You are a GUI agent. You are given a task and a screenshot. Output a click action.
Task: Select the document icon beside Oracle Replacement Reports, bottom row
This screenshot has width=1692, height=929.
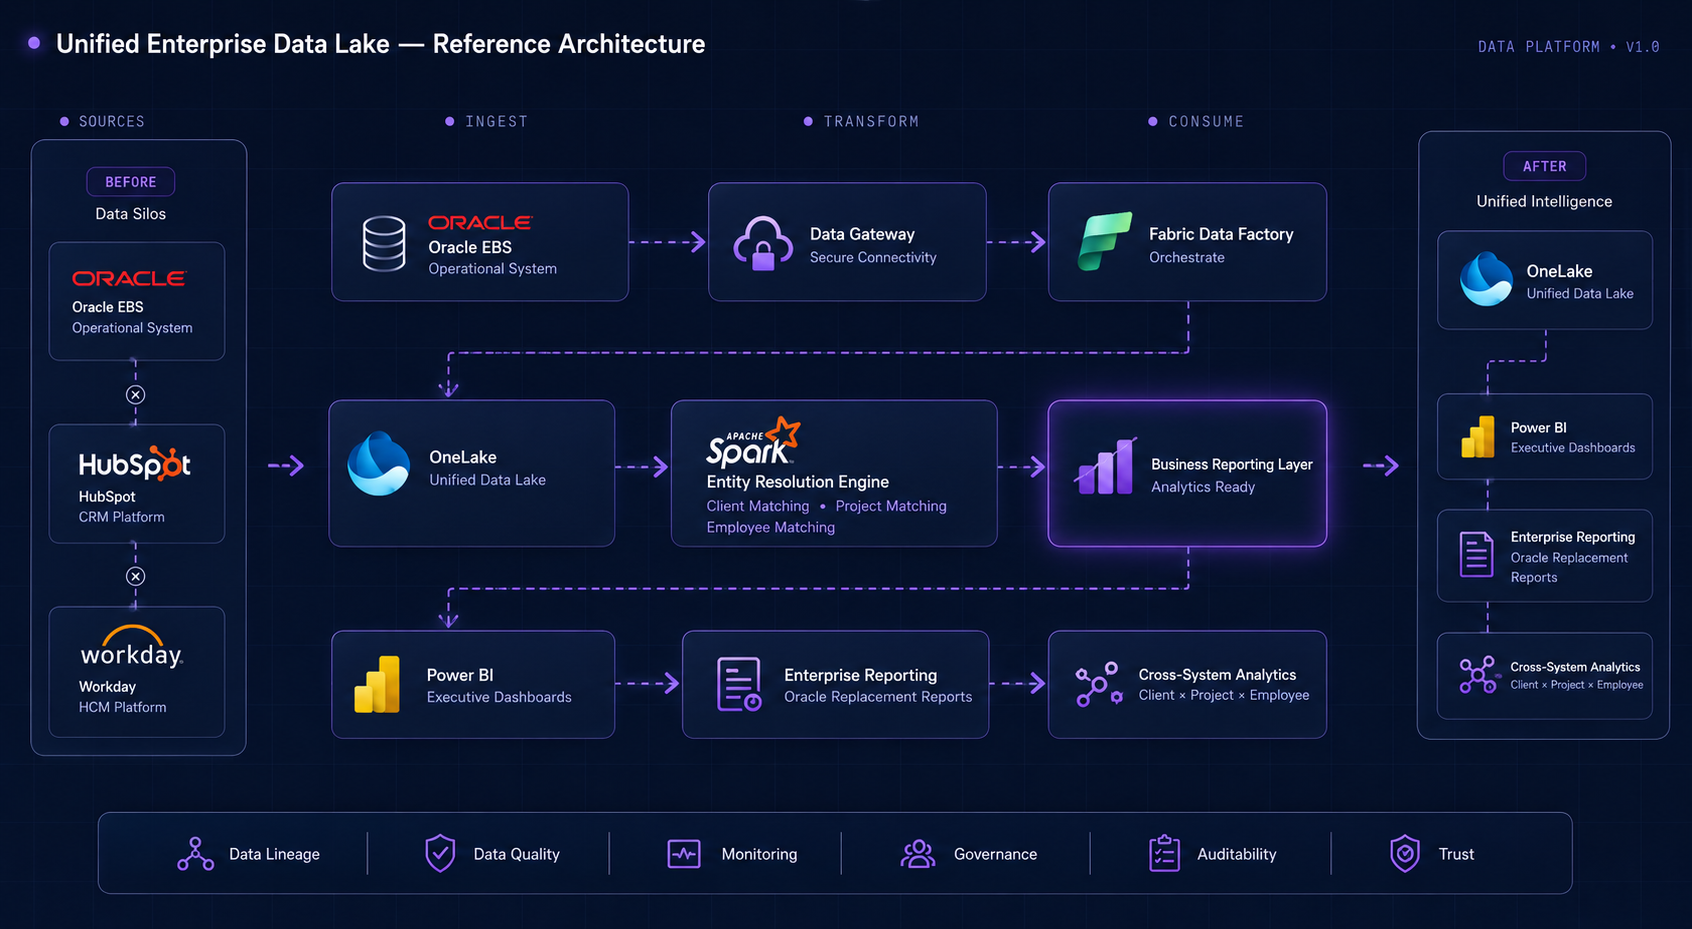(739, 684)
